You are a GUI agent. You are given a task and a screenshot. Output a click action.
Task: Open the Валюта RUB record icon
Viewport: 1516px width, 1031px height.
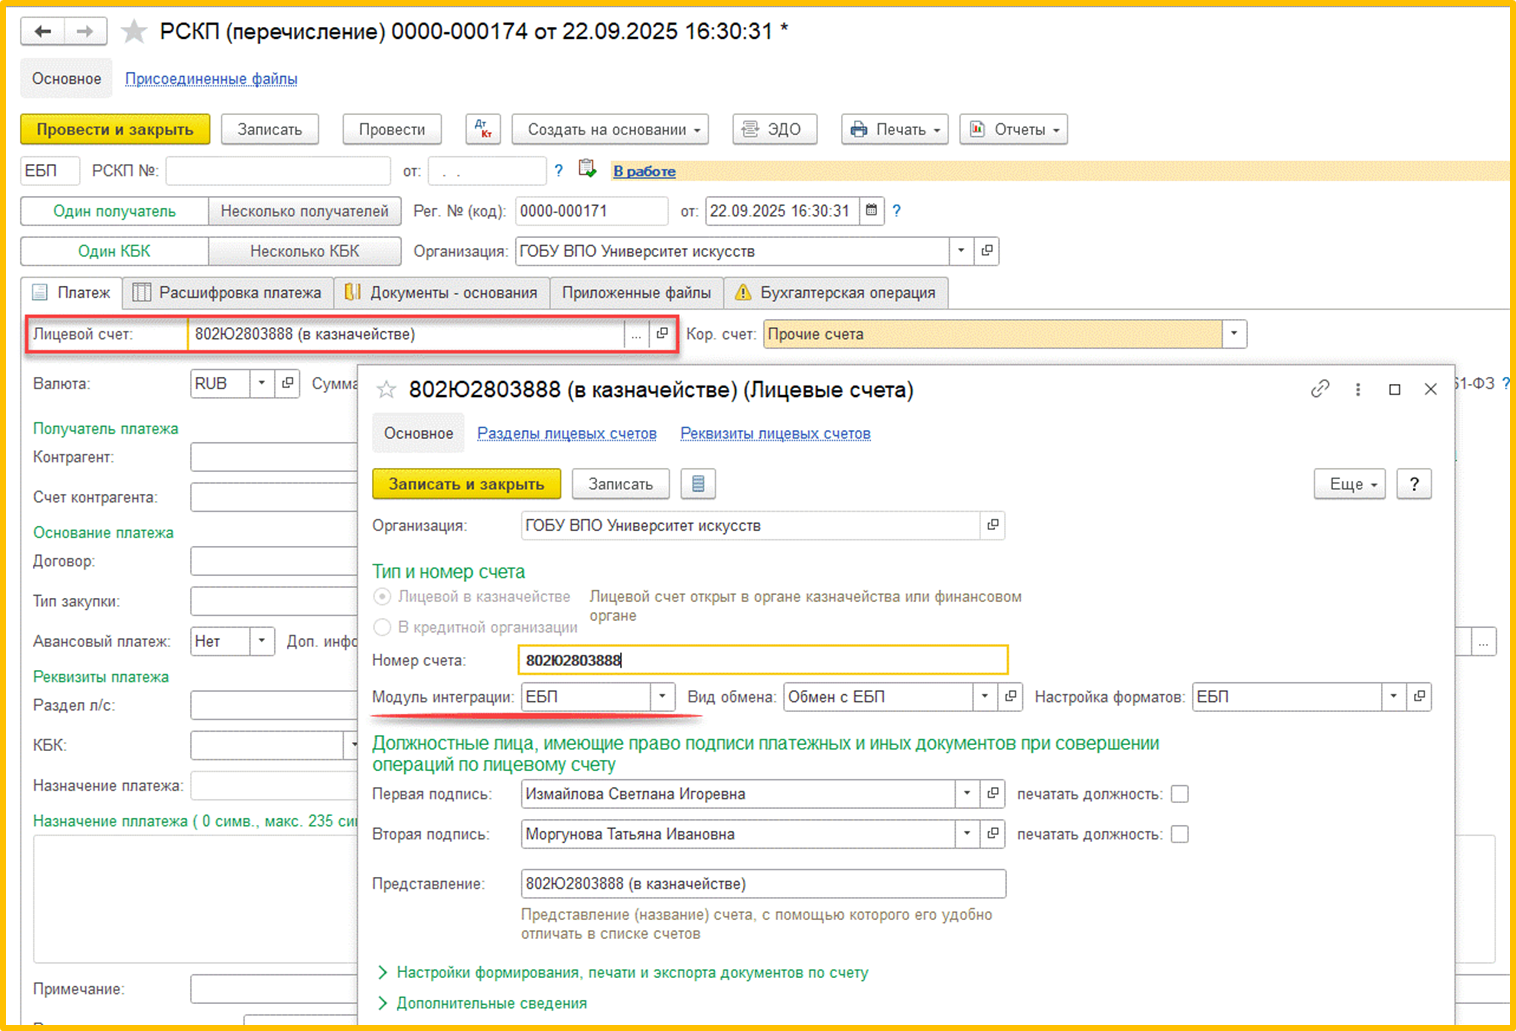[287, 384]
